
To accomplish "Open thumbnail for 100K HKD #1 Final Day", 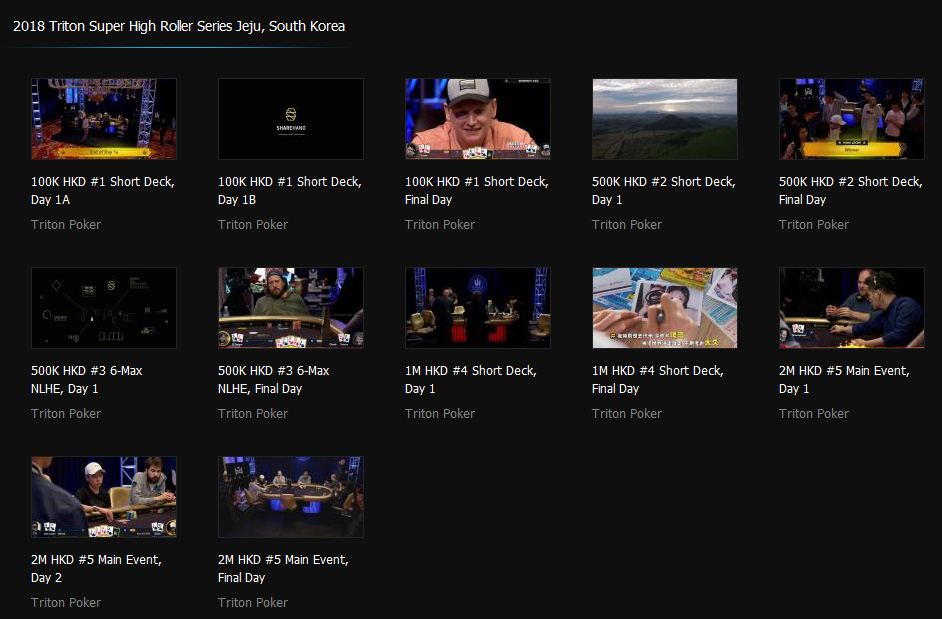I will click(x=478, y=119).
